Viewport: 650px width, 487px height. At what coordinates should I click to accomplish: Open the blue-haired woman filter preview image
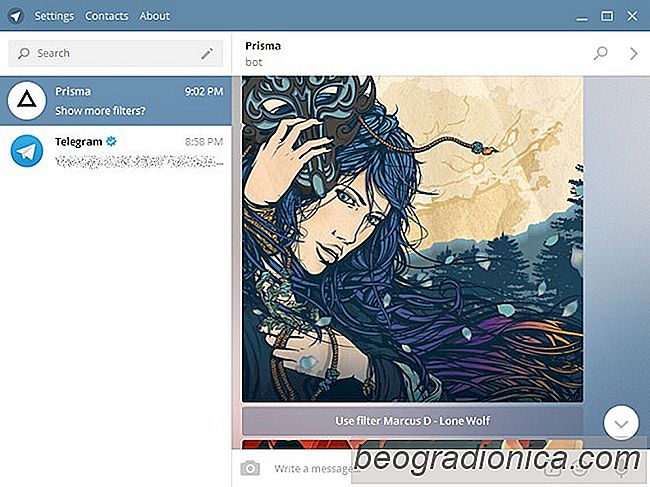pos(412,239)
